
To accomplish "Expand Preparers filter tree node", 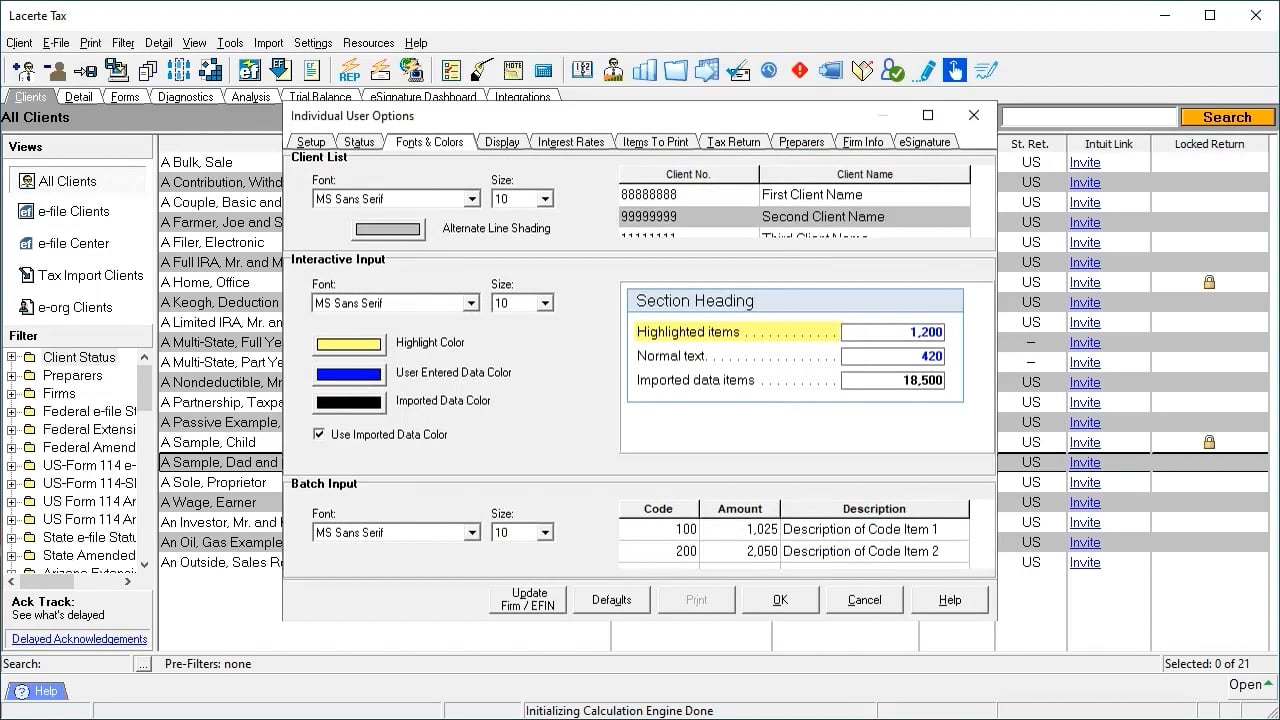I will point(12,375).
